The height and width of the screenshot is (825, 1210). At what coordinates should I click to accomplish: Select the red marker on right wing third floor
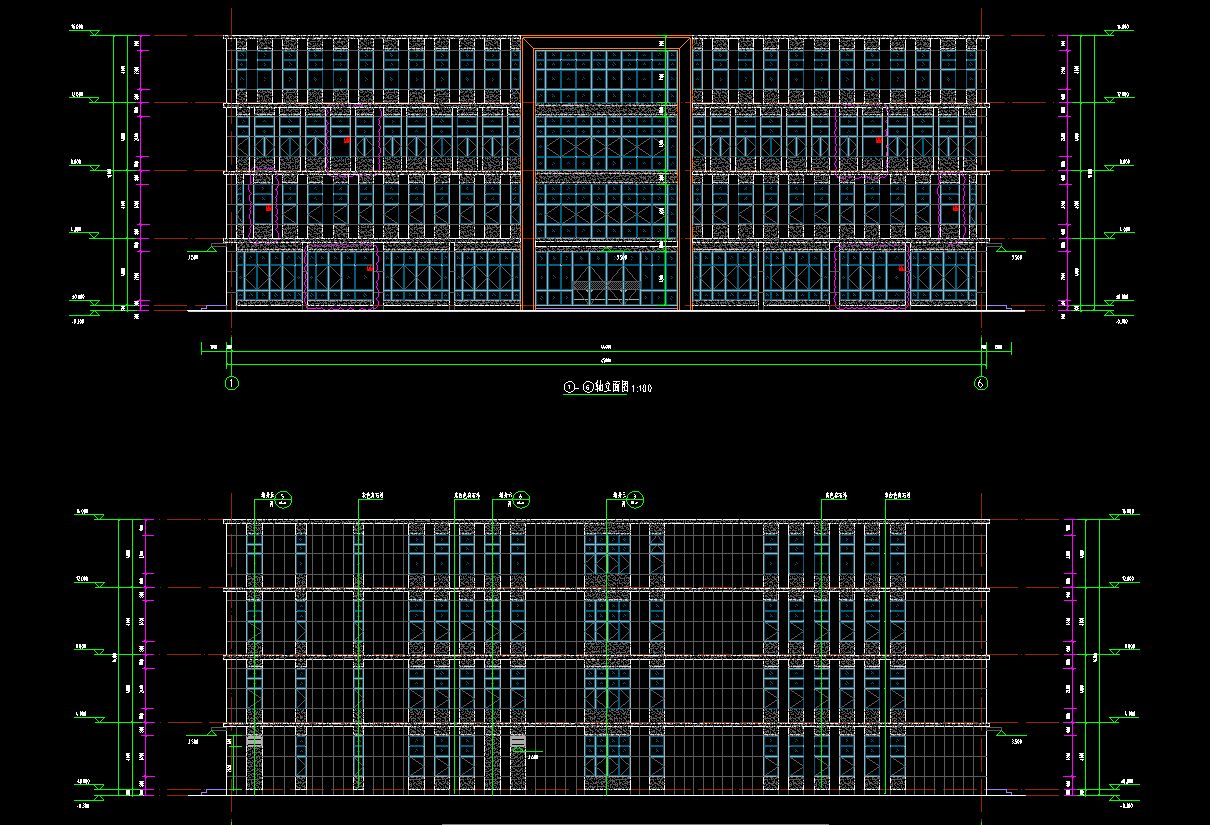(878, 142)
